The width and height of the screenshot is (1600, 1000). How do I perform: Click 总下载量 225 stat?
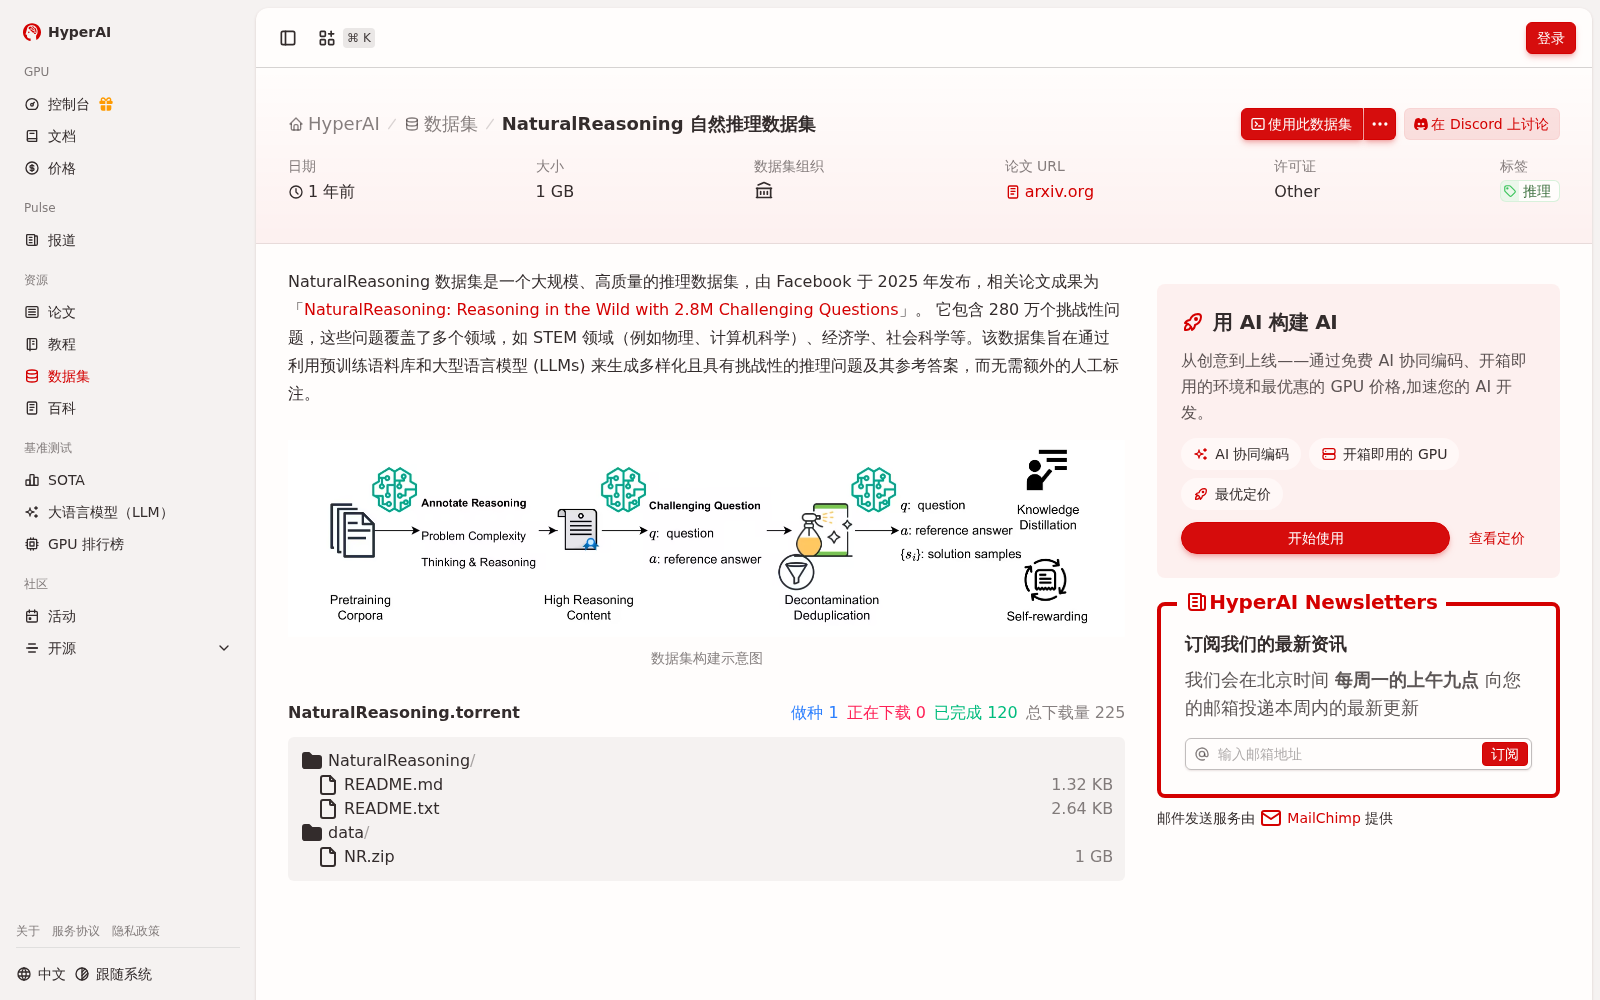pos(1075,712)
